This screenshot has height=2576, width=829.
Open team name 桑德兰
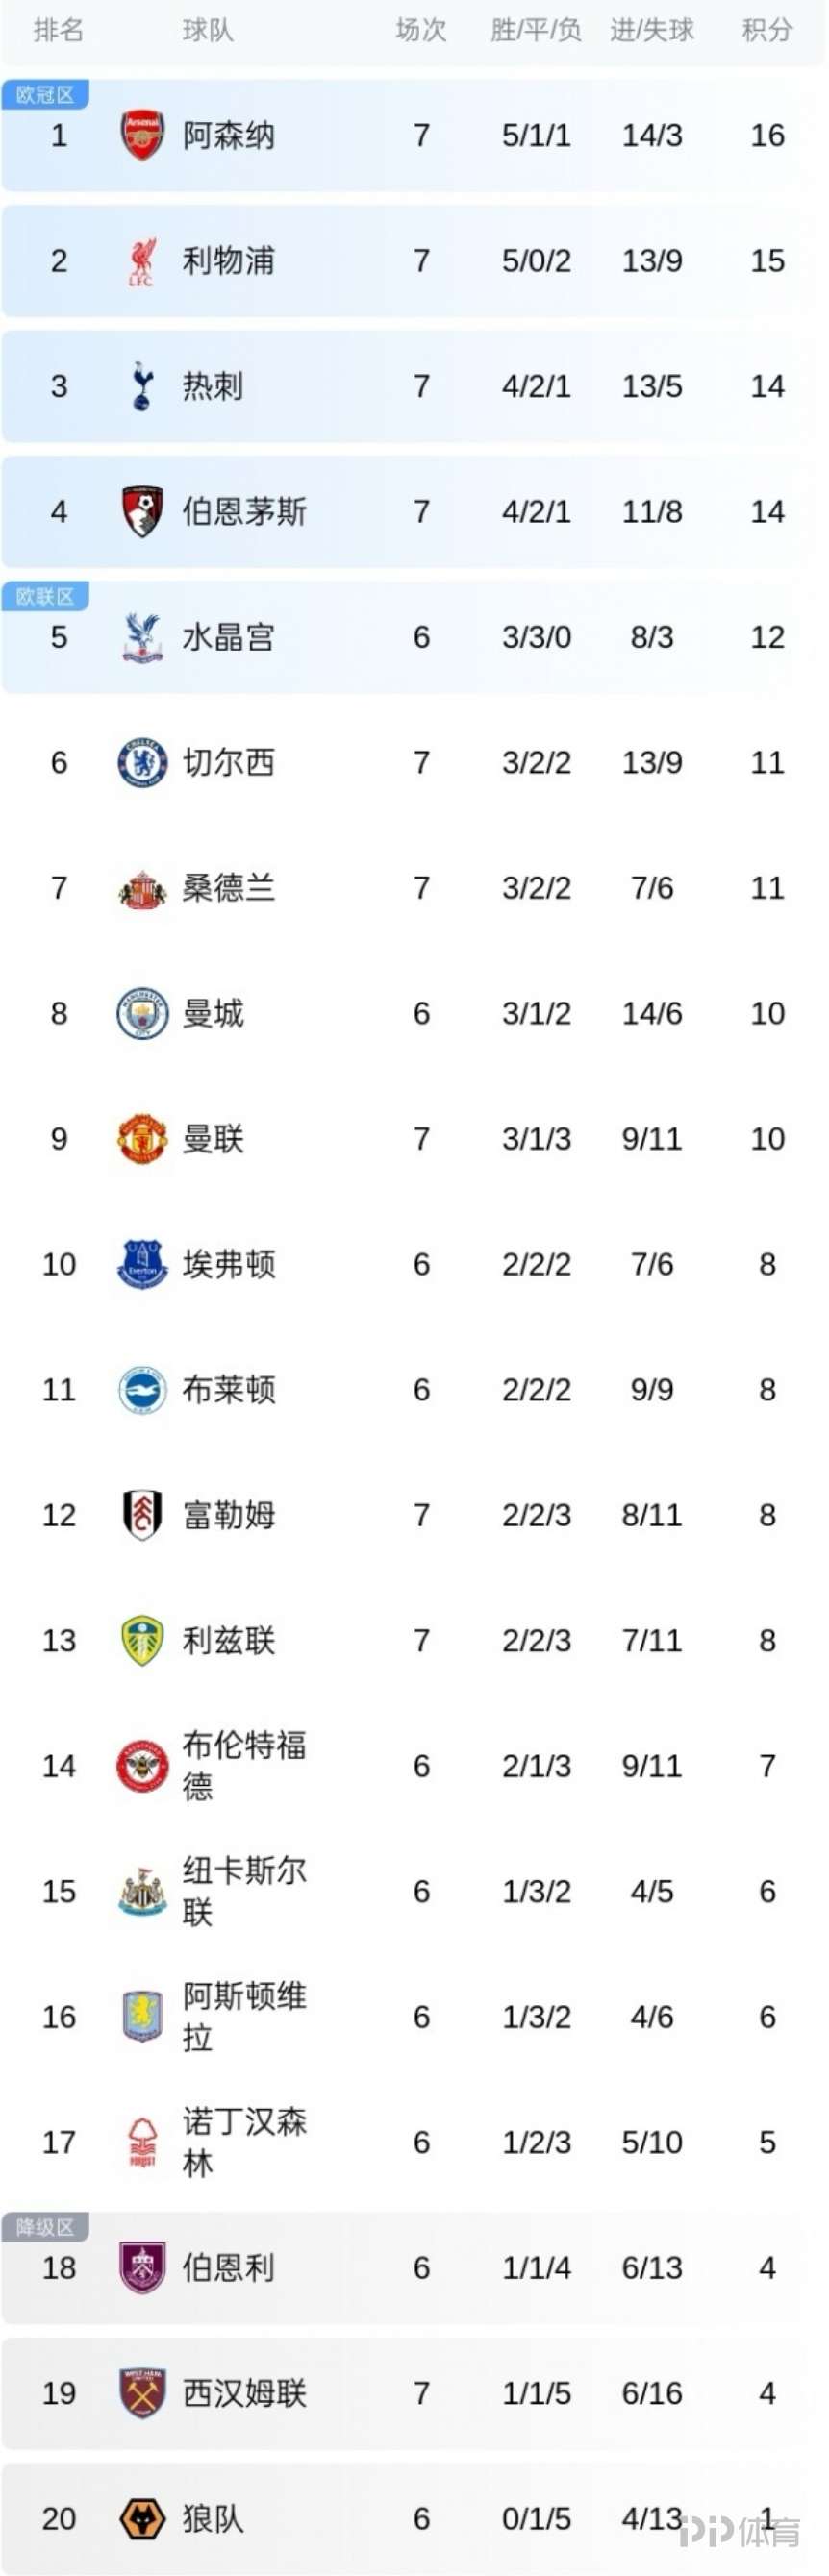228,888
